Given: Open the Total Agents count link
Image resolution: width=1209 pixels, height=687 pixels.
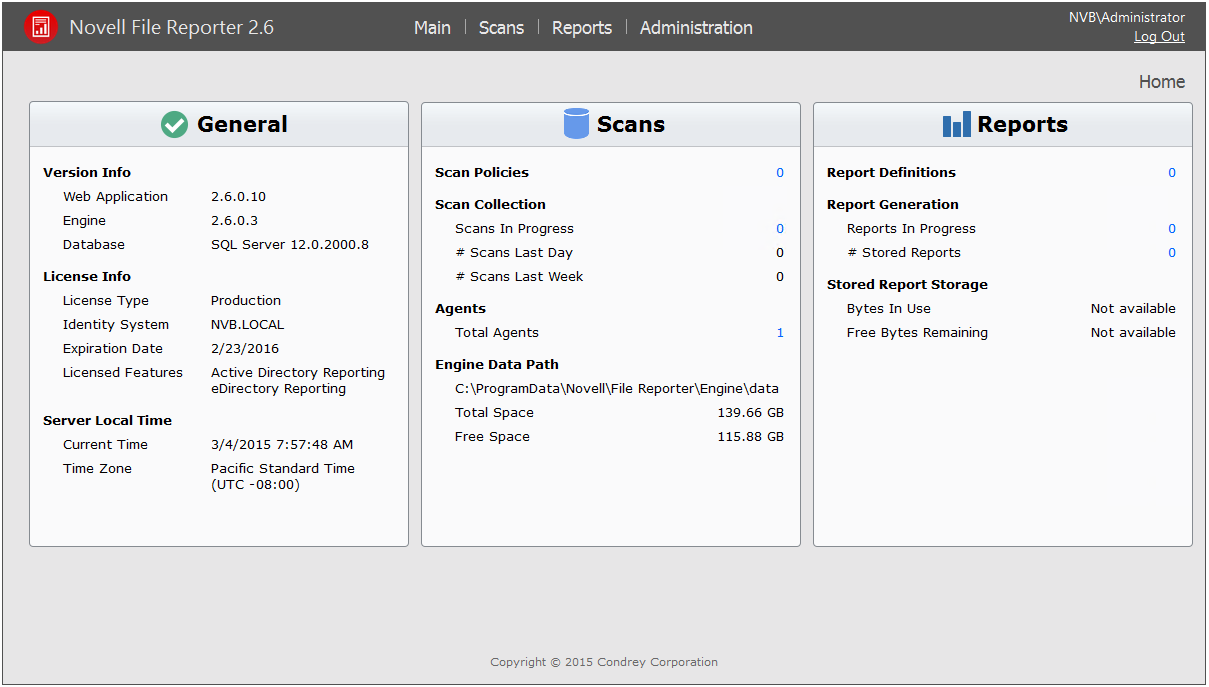Looking at the screenshot, I should click(780, 333).
